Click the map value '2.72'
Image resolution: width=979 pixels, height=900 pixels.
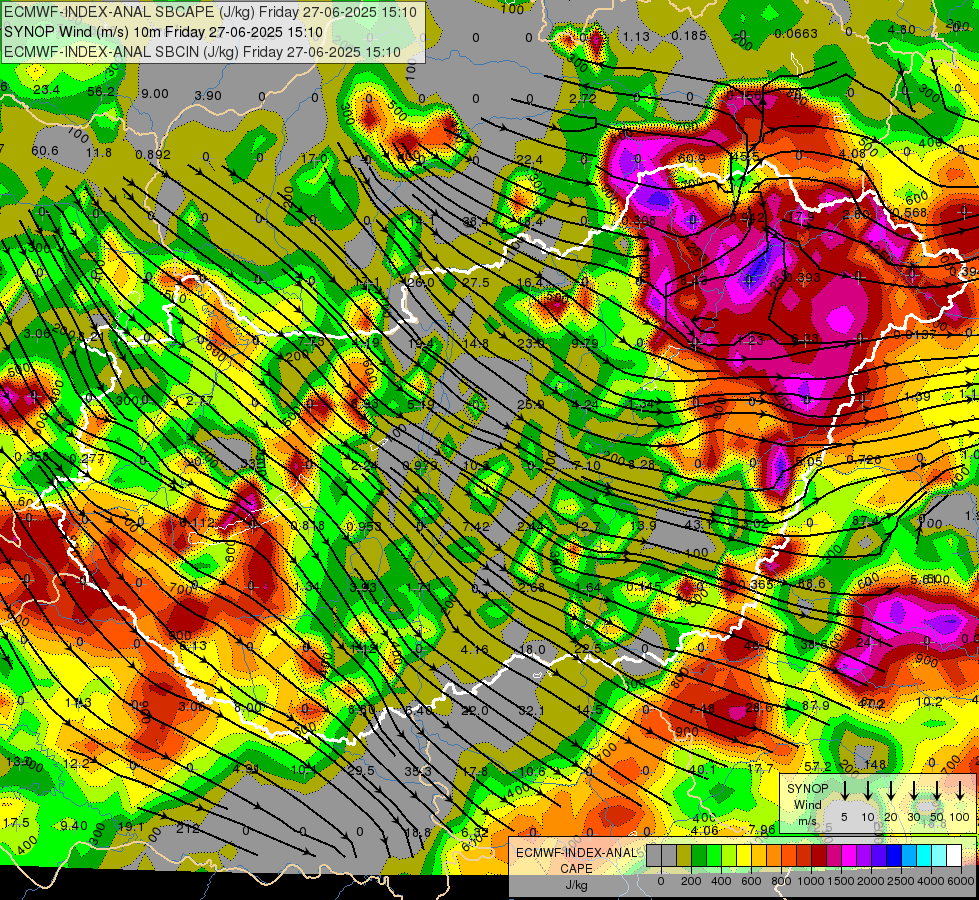(583, 98)
